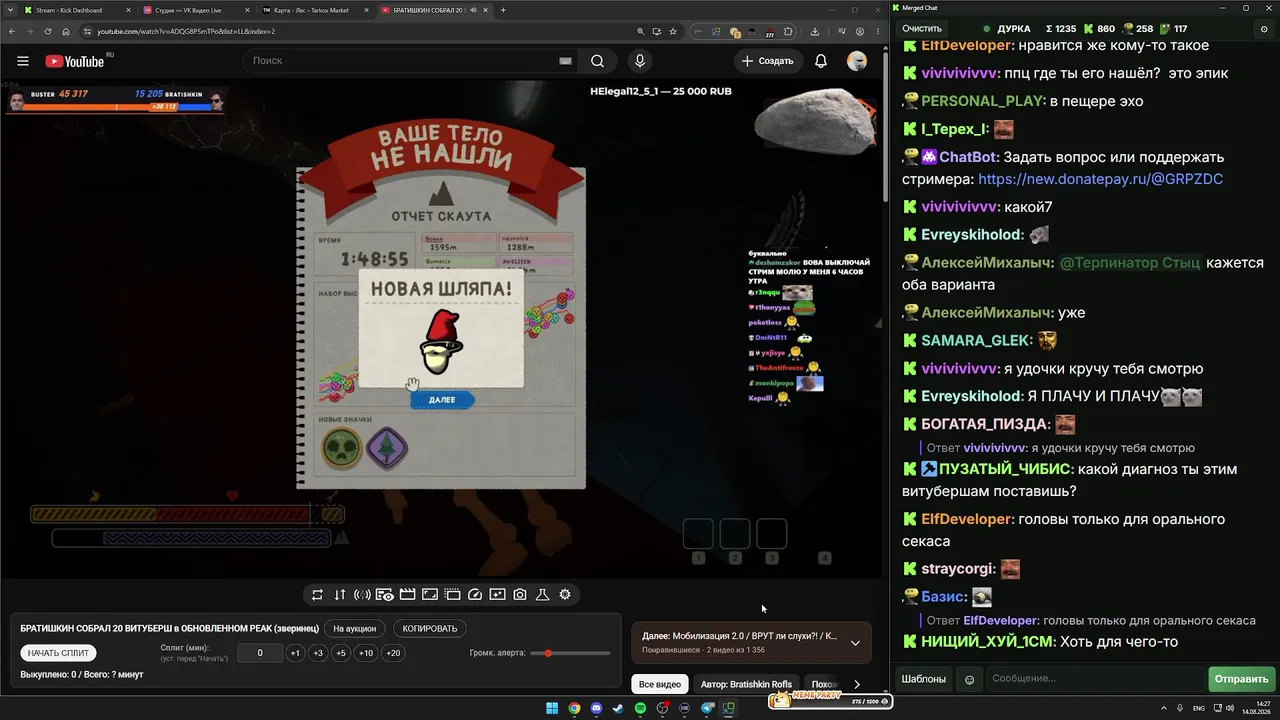Open the donatepay link in chat
Screen dimensions: 1280x720
(x=1100, y=179)
